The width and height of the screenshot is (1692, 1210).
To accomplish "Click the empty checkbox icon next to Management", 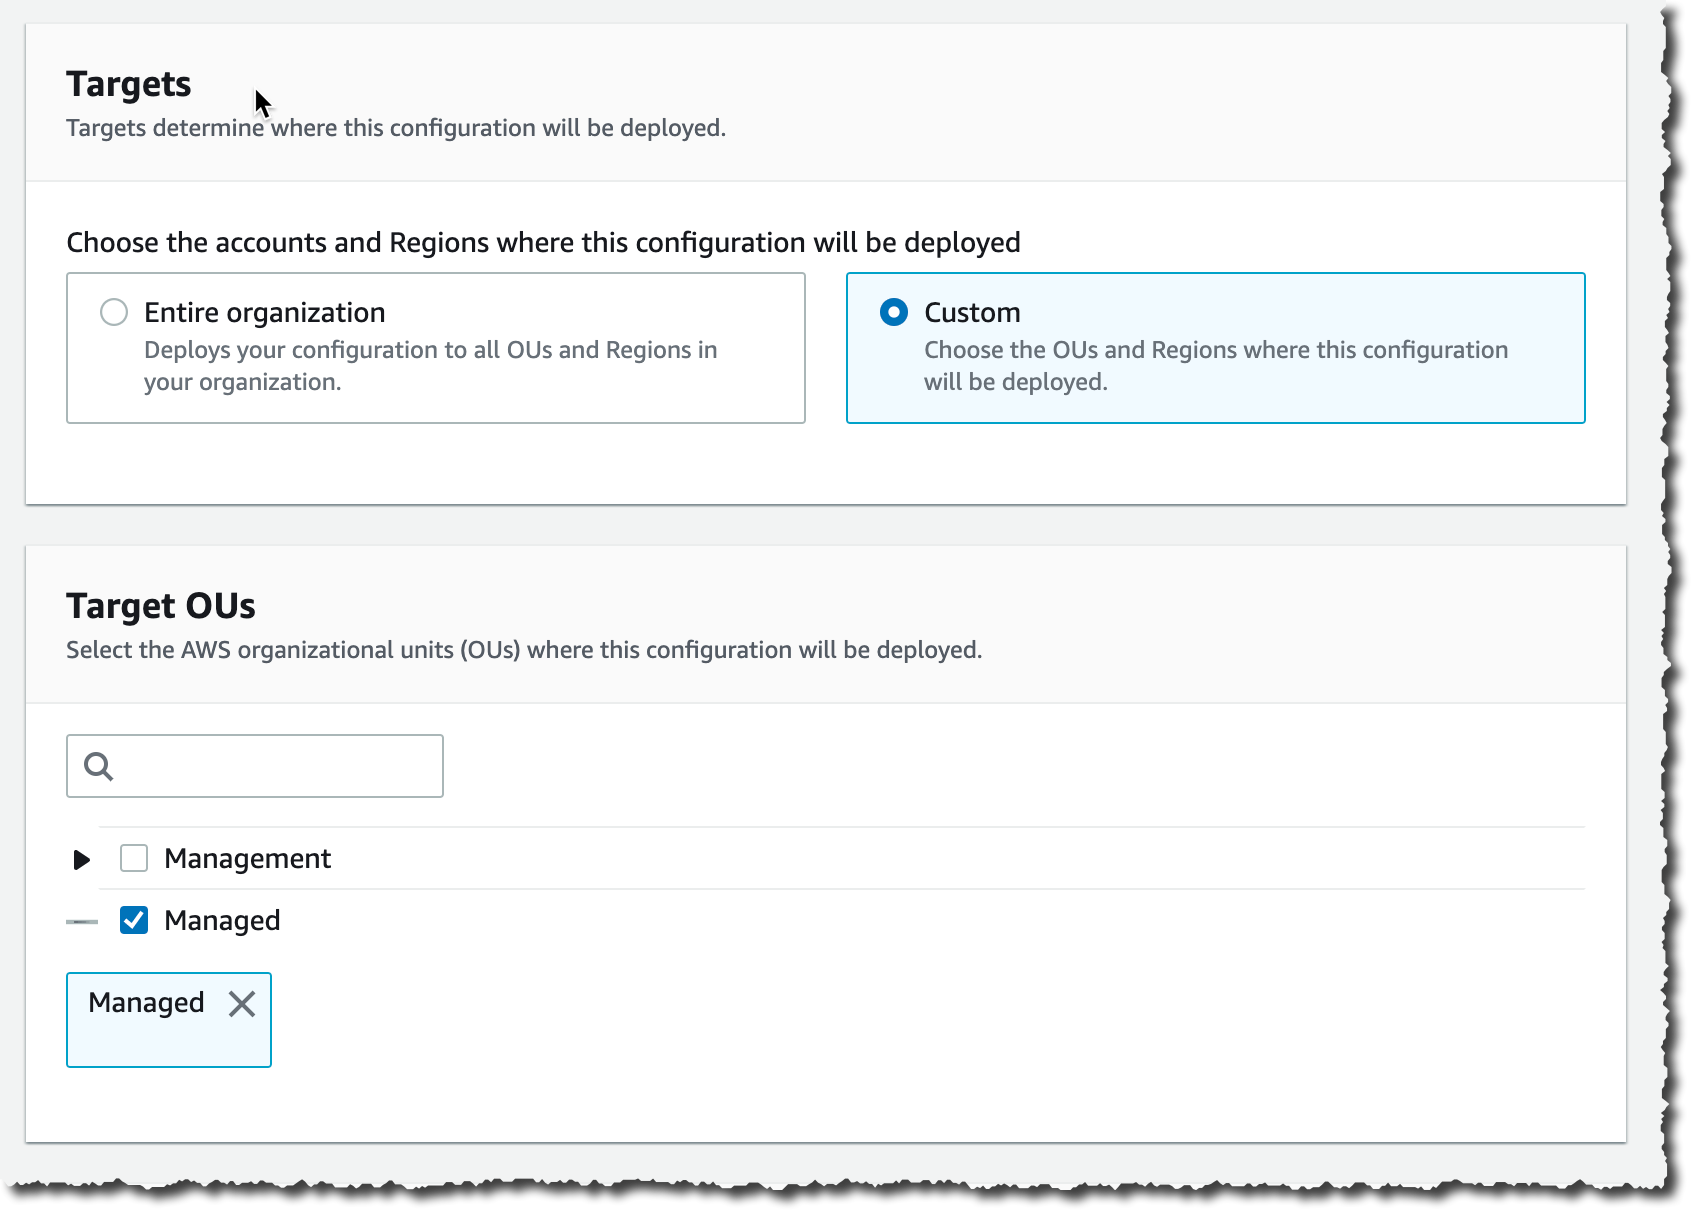I will point(133,858).
